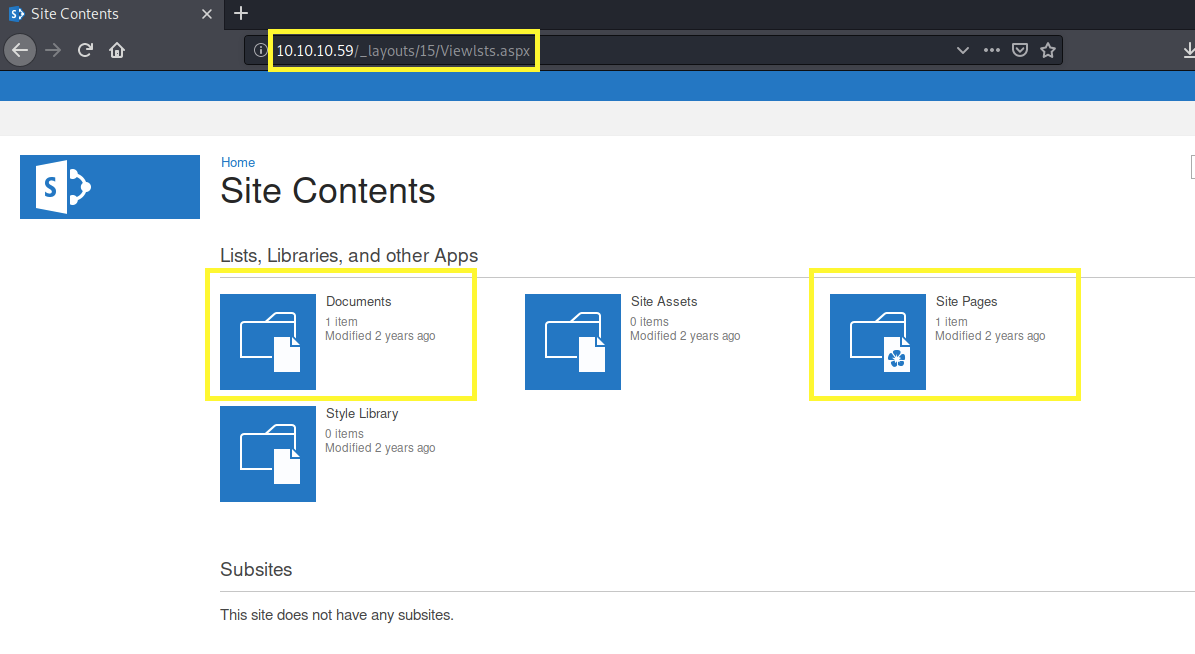Open the Site Pages library icon

(x=878, y=342)
